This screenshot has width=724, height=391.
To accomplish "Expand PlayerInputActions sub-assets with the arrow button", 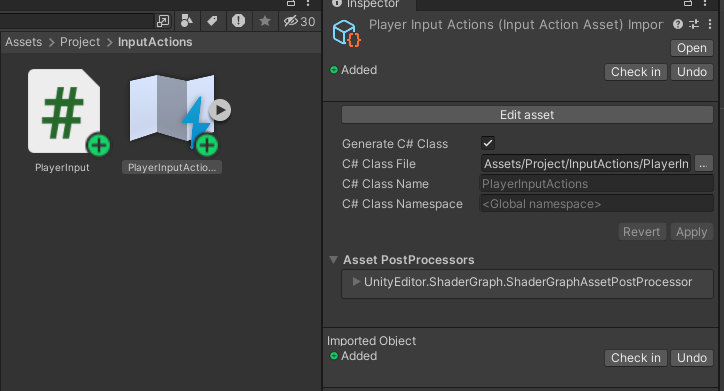I will (x=220, y=110).
